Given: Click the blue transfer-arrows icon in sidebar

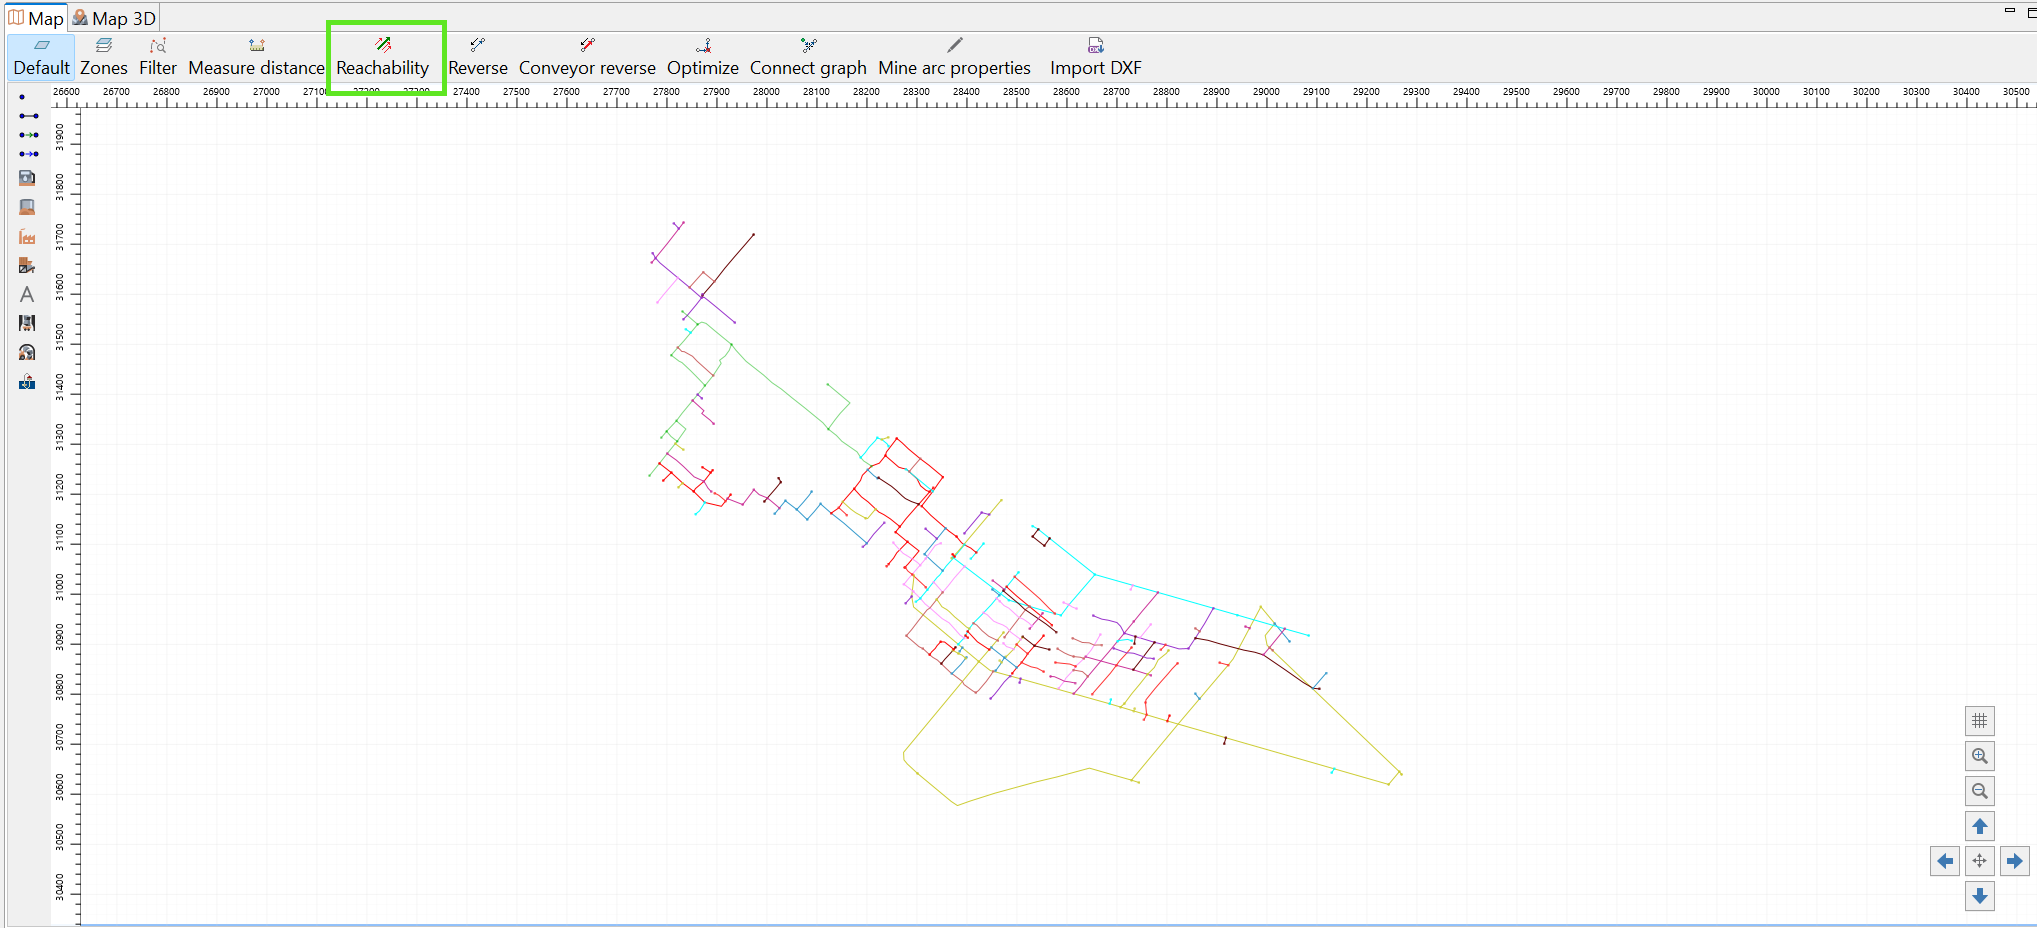Looking at the screenshot, I should click(x=27, y=381).
